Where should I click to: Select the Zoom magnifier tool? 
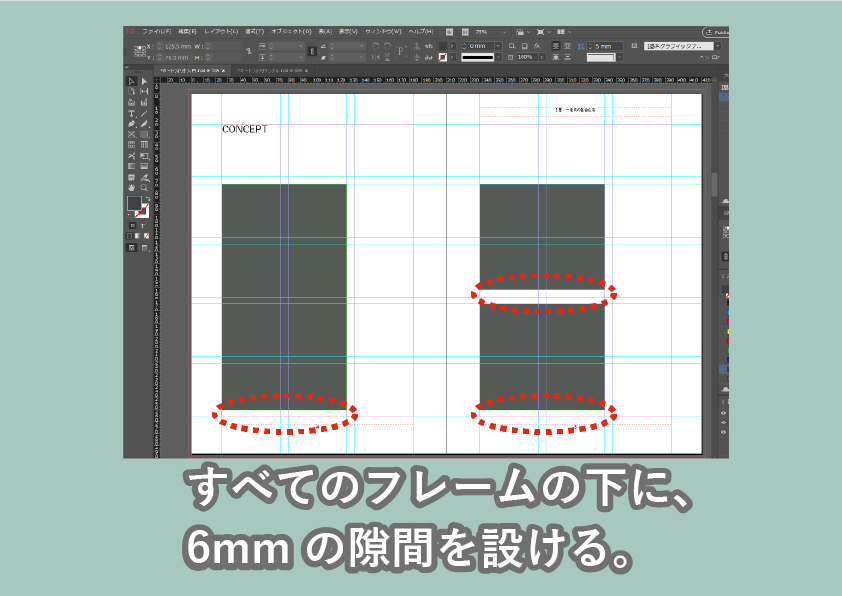click(x=144, y=188)
